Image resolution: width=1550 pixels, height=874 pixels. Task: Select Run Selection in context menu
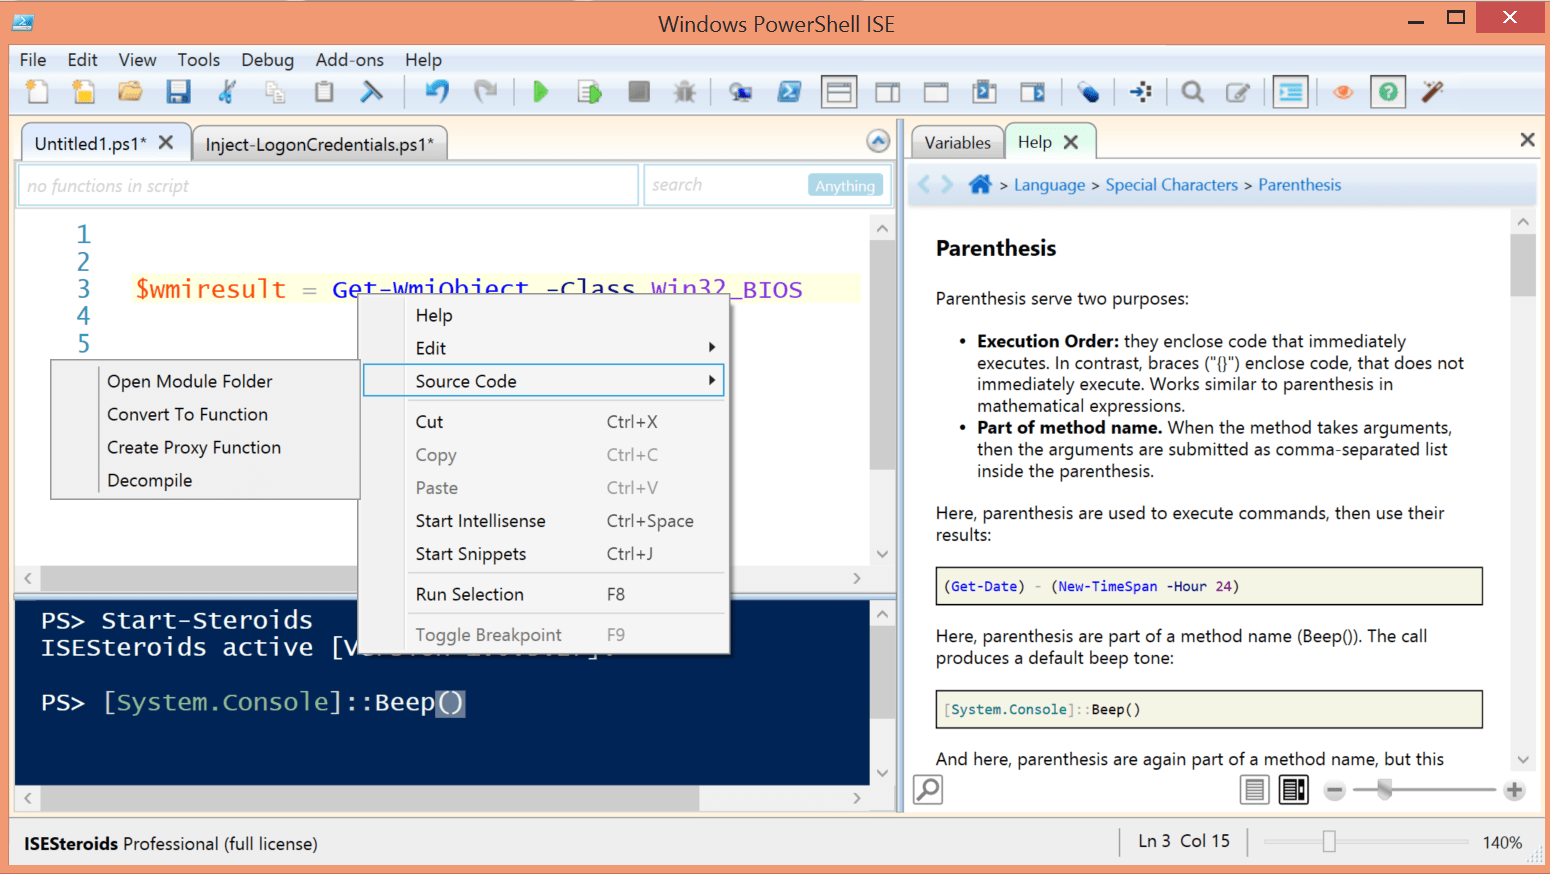pos(543,594)
